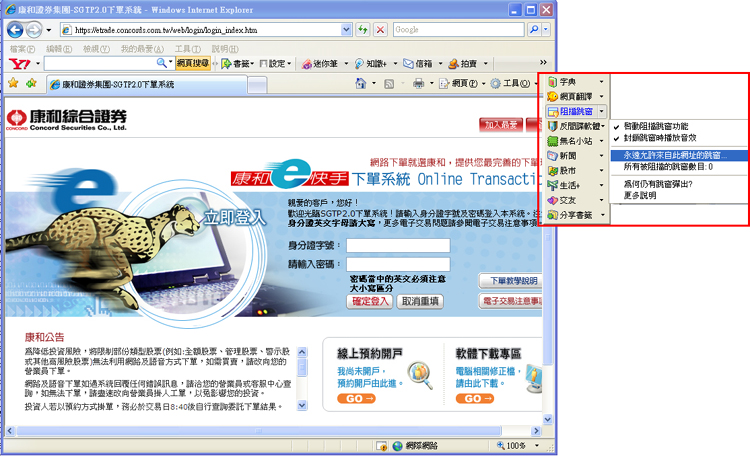Screen dimensions: 750x456
Task: Open the 迷你筆 toolbar item
Action: pyautogui.click(x=320, y=64)
